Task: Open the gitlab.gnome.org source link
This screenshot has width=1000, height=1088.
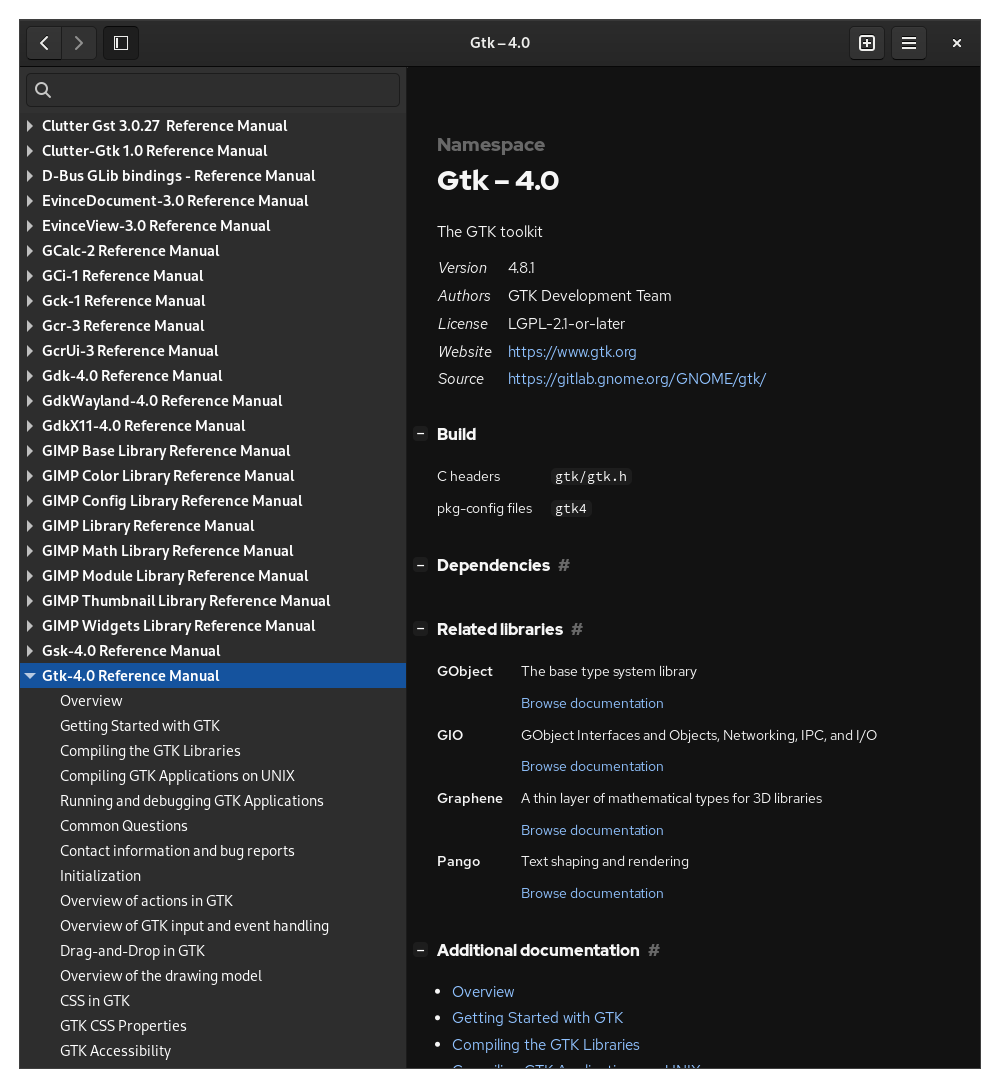Action: [x=636, y=379]
